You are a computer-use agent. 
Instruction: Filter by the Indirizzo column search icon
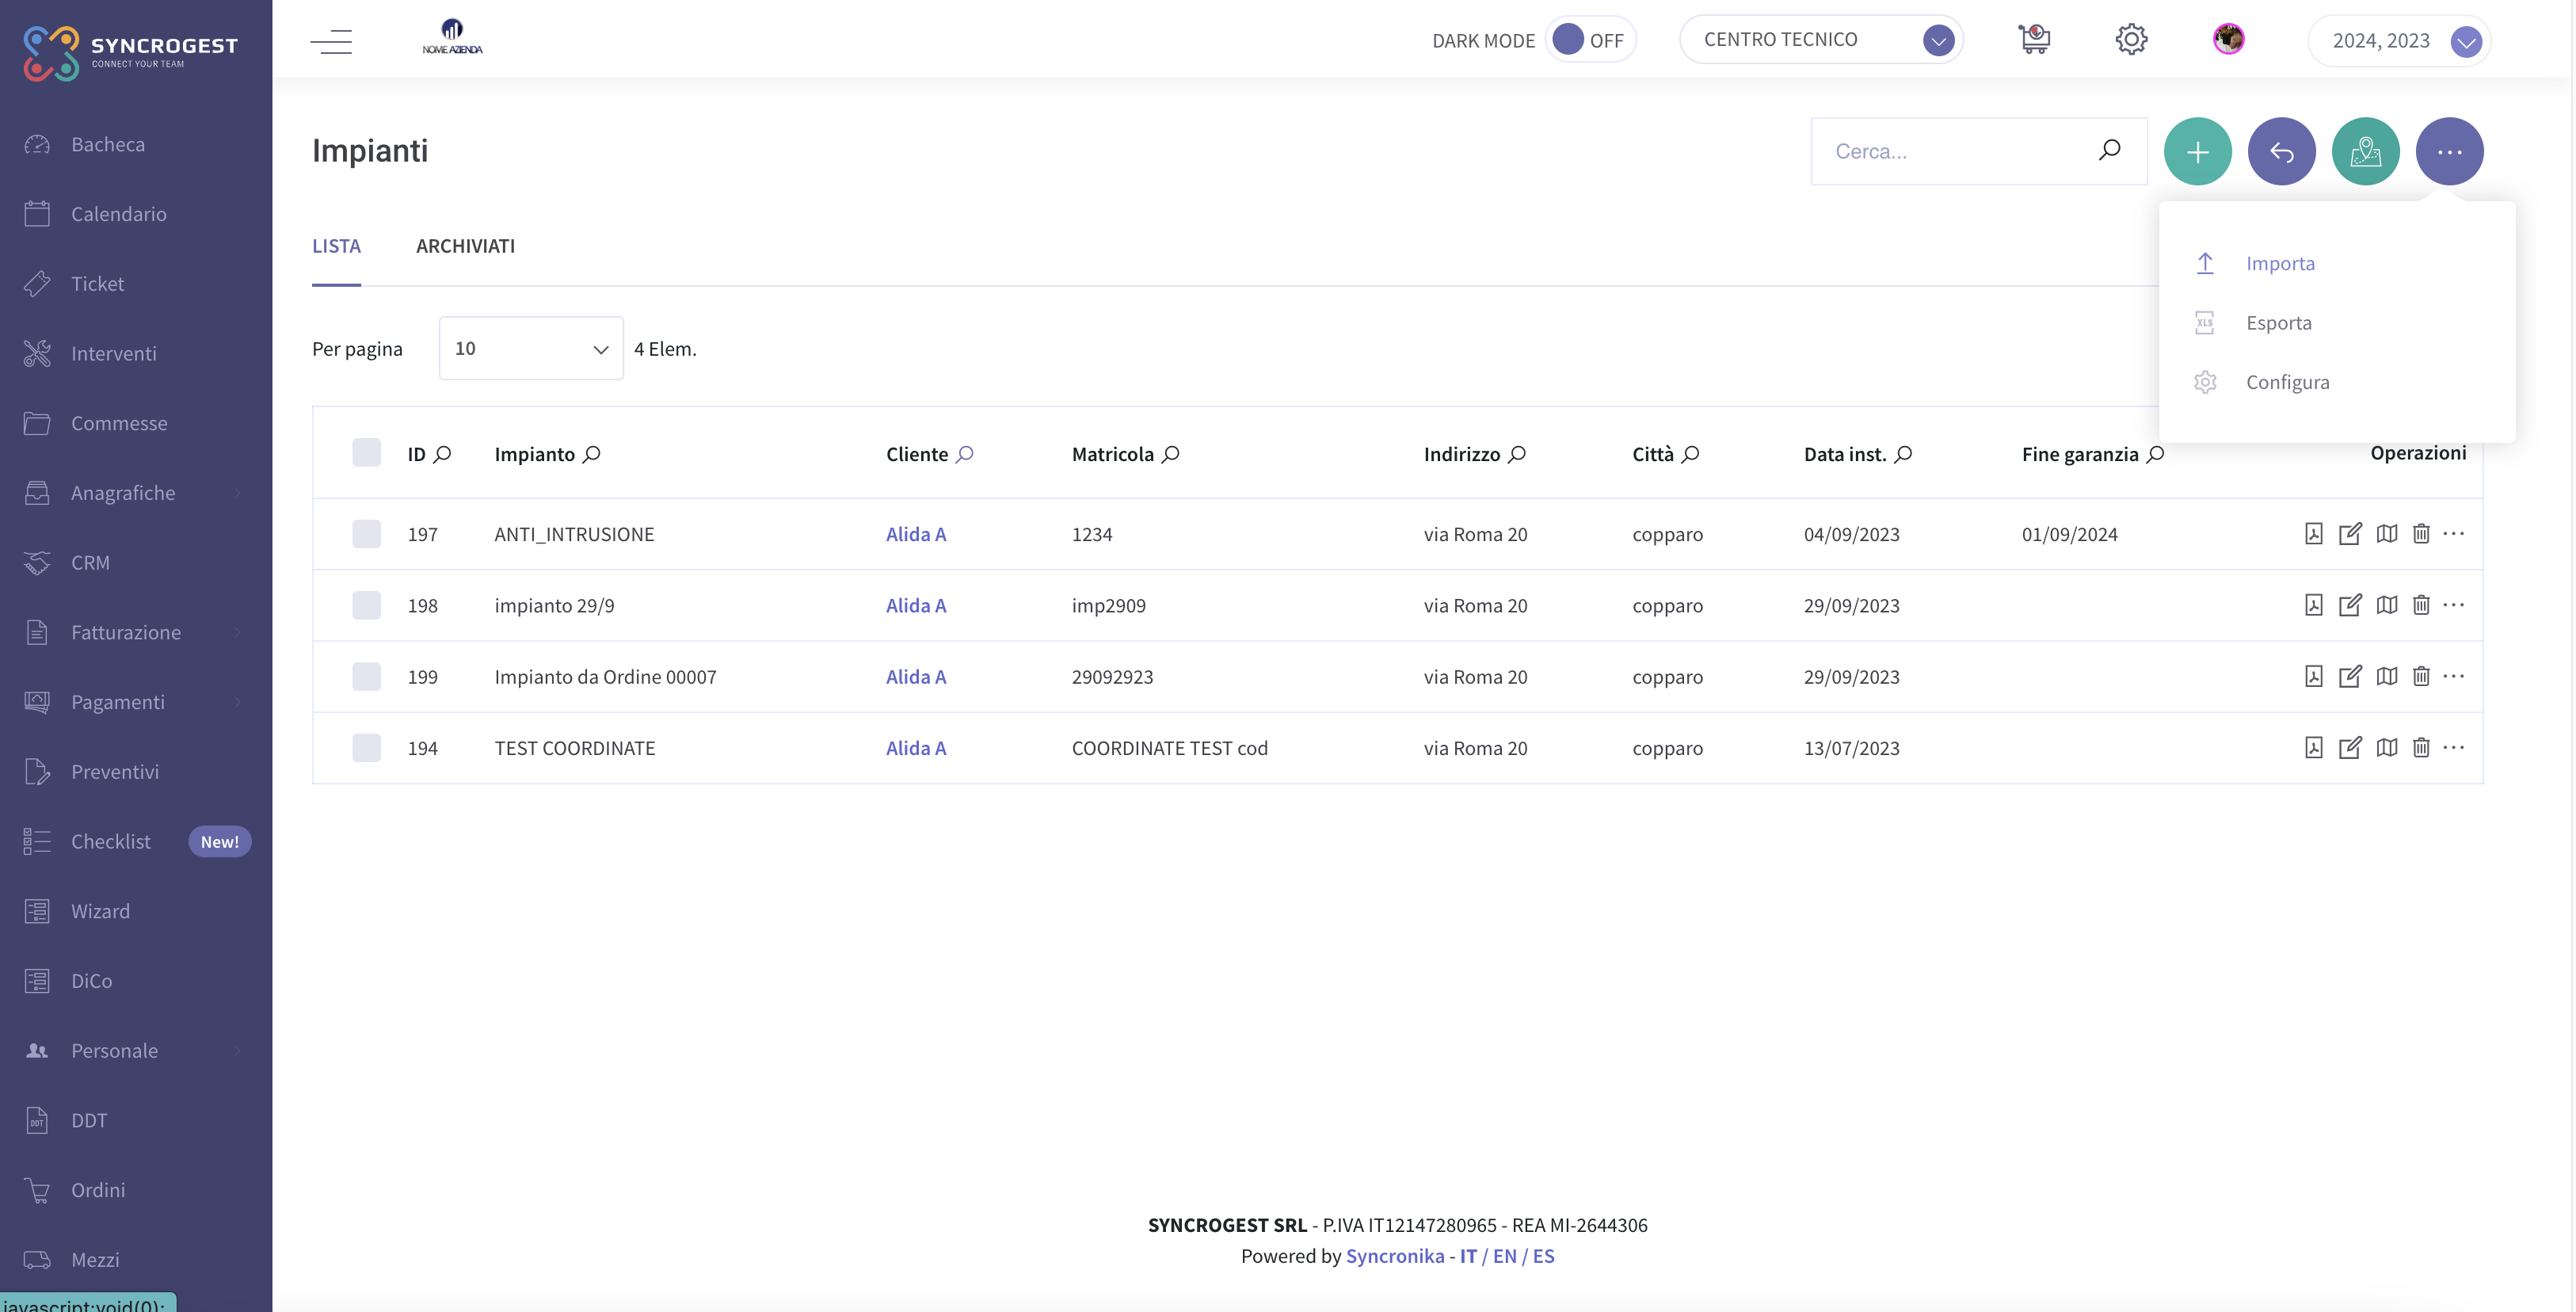[1516, 454]
